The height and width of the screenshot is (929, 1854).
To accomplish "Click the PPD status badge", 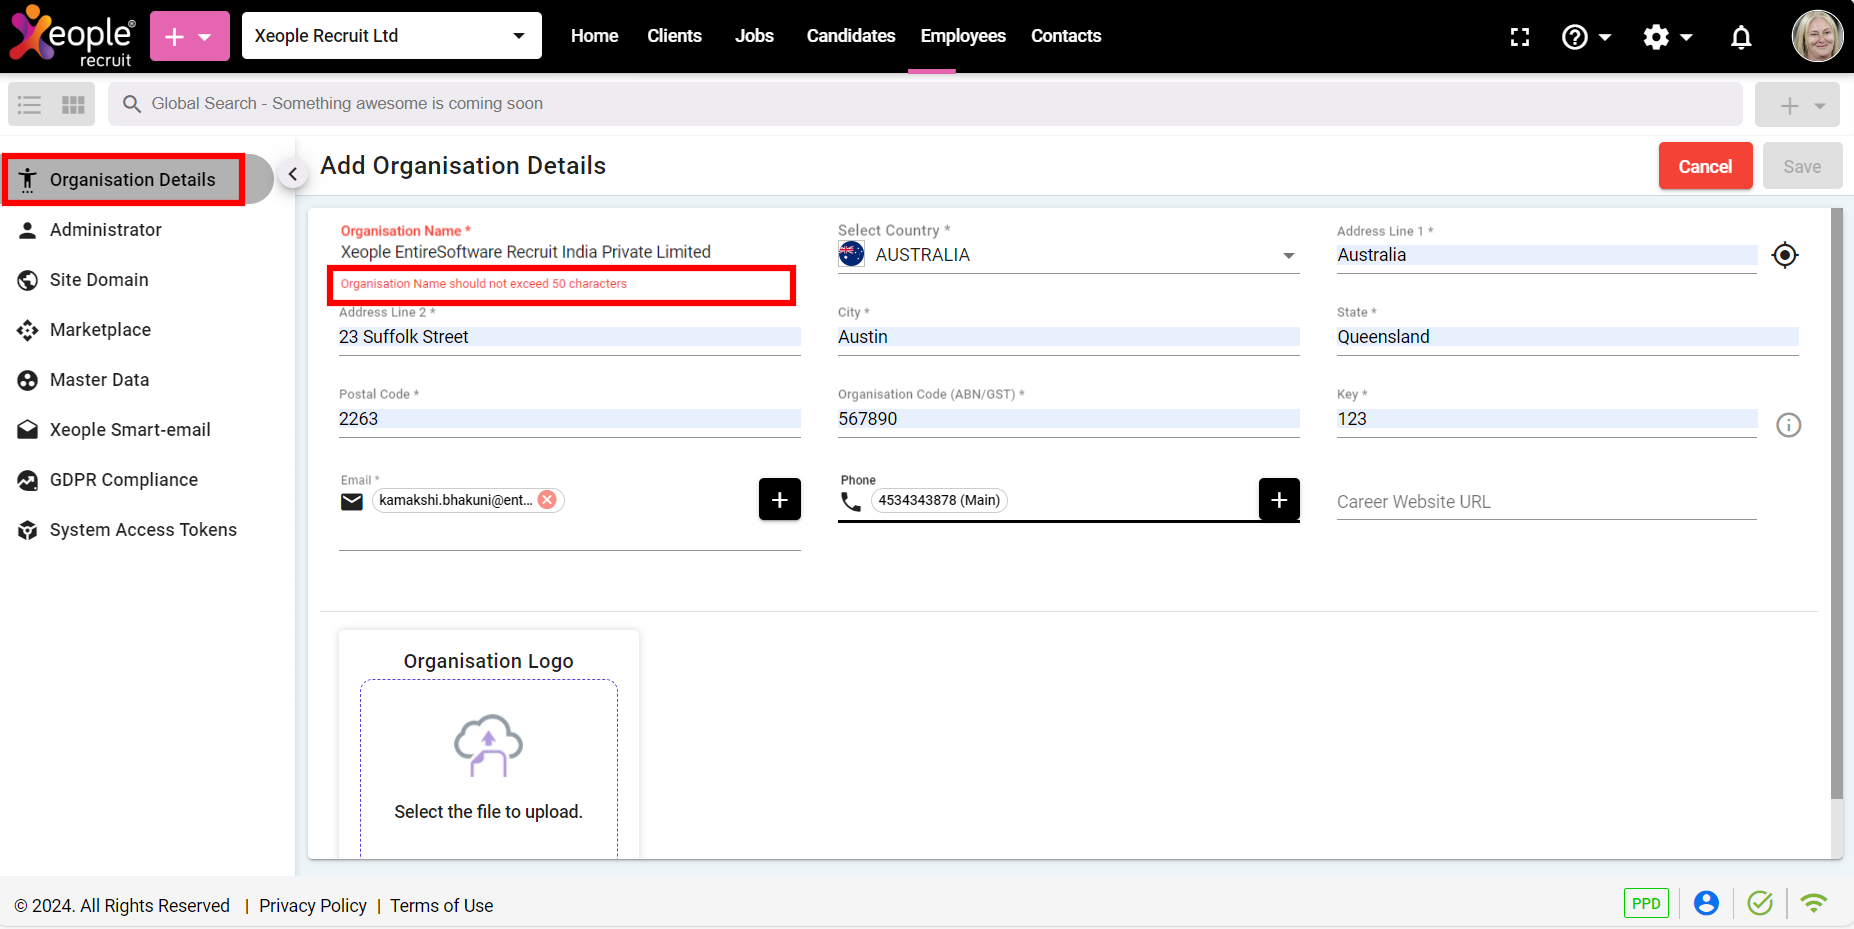I will click(x=1646, y=903).
